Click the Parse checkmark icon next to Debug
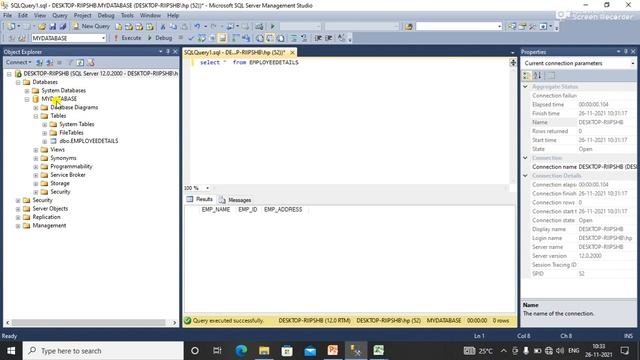The image size is (640, 360). point(191,38)
